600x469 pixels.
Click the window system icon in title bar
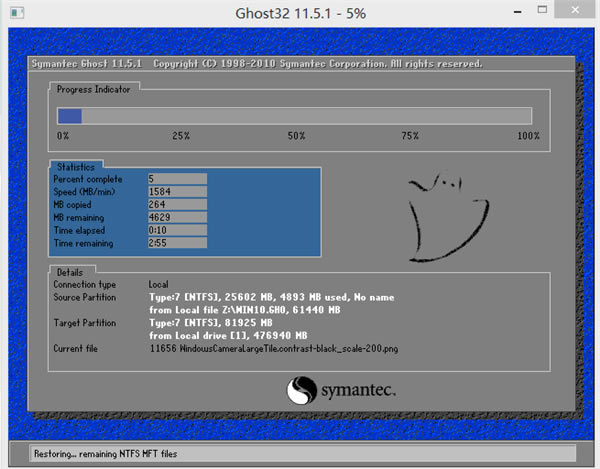click(x=12, y=12)
